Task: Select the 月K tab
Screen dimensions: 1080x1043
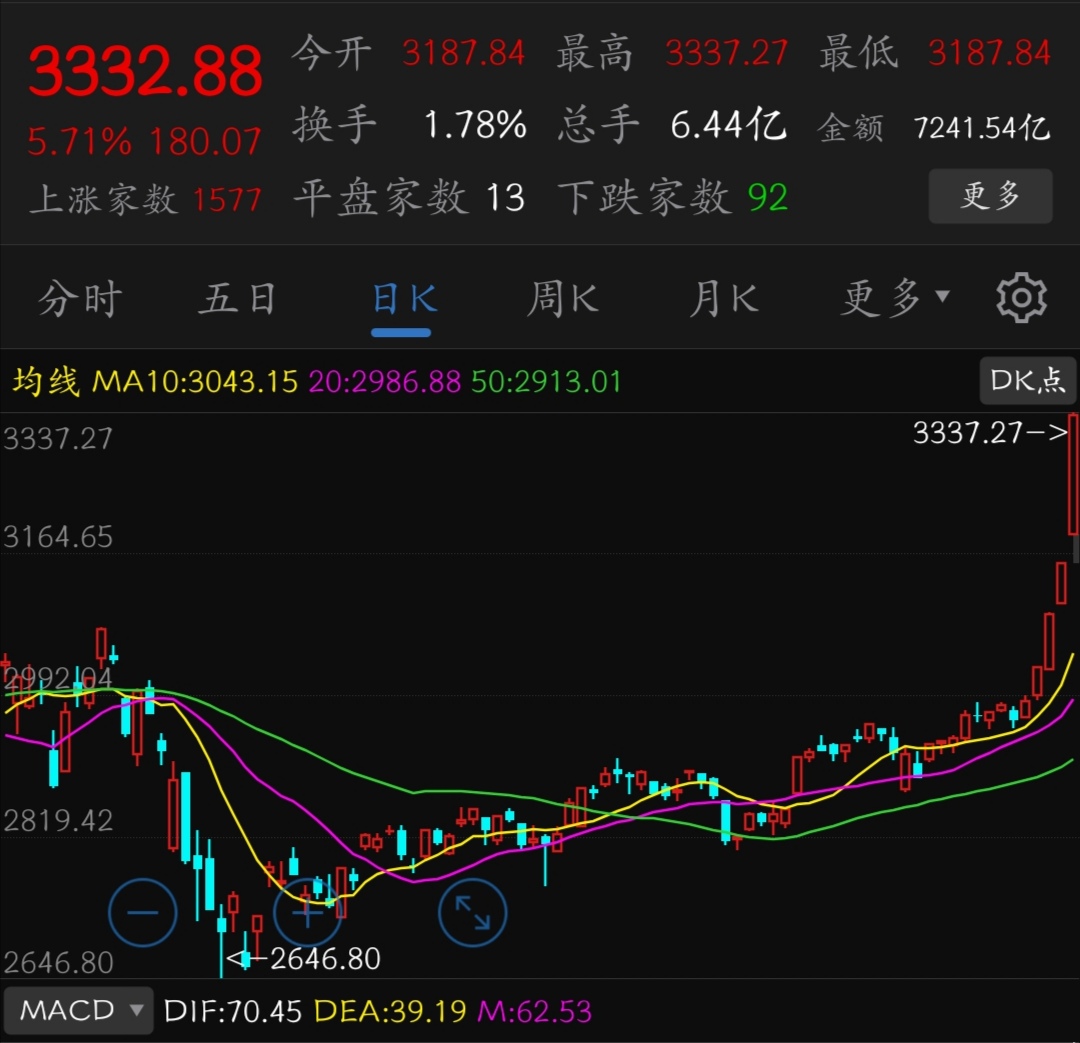Action: (723, 299)
